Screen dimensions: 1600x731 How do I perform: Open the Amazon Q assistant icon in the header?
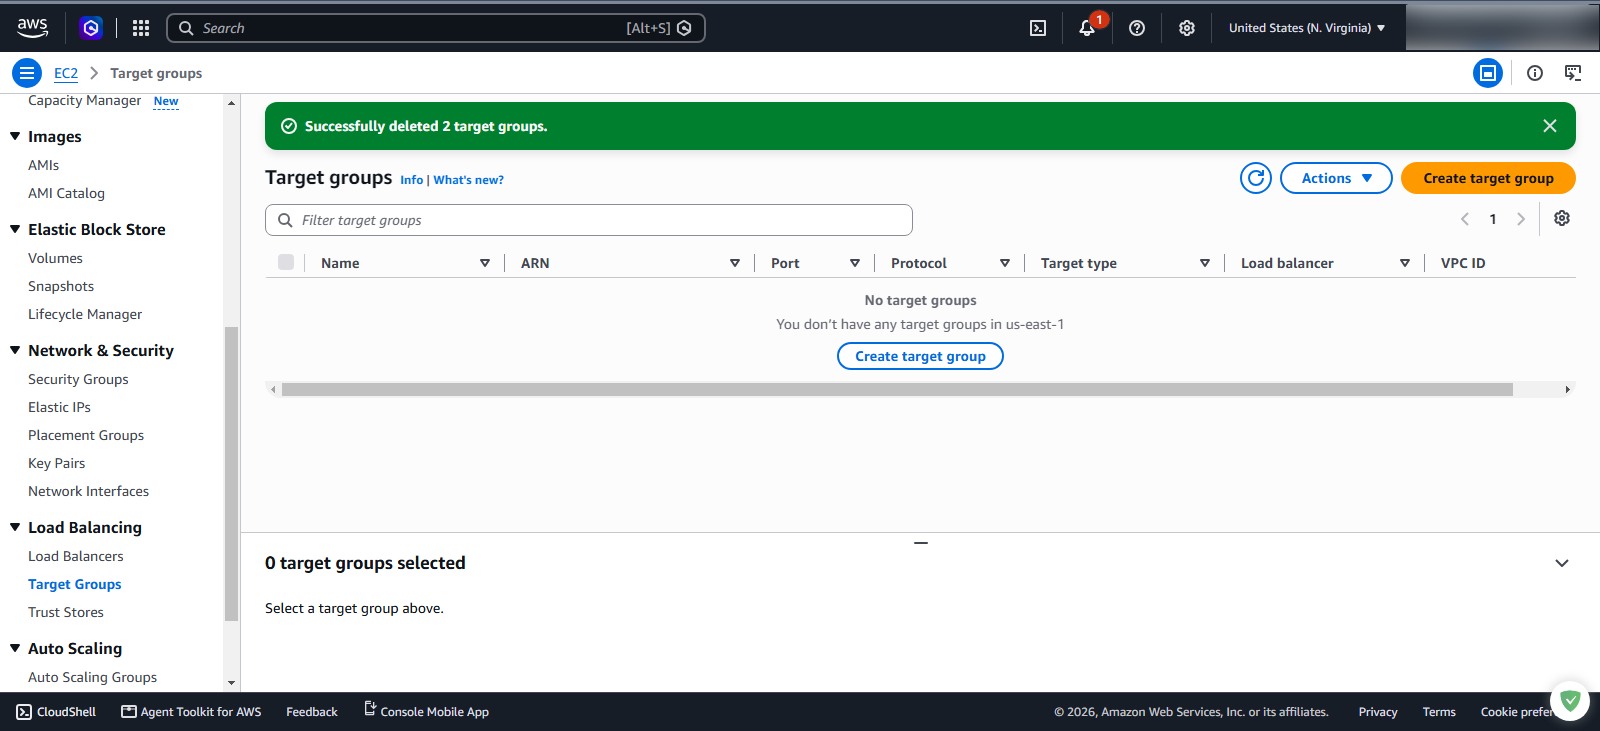point(91,28)
